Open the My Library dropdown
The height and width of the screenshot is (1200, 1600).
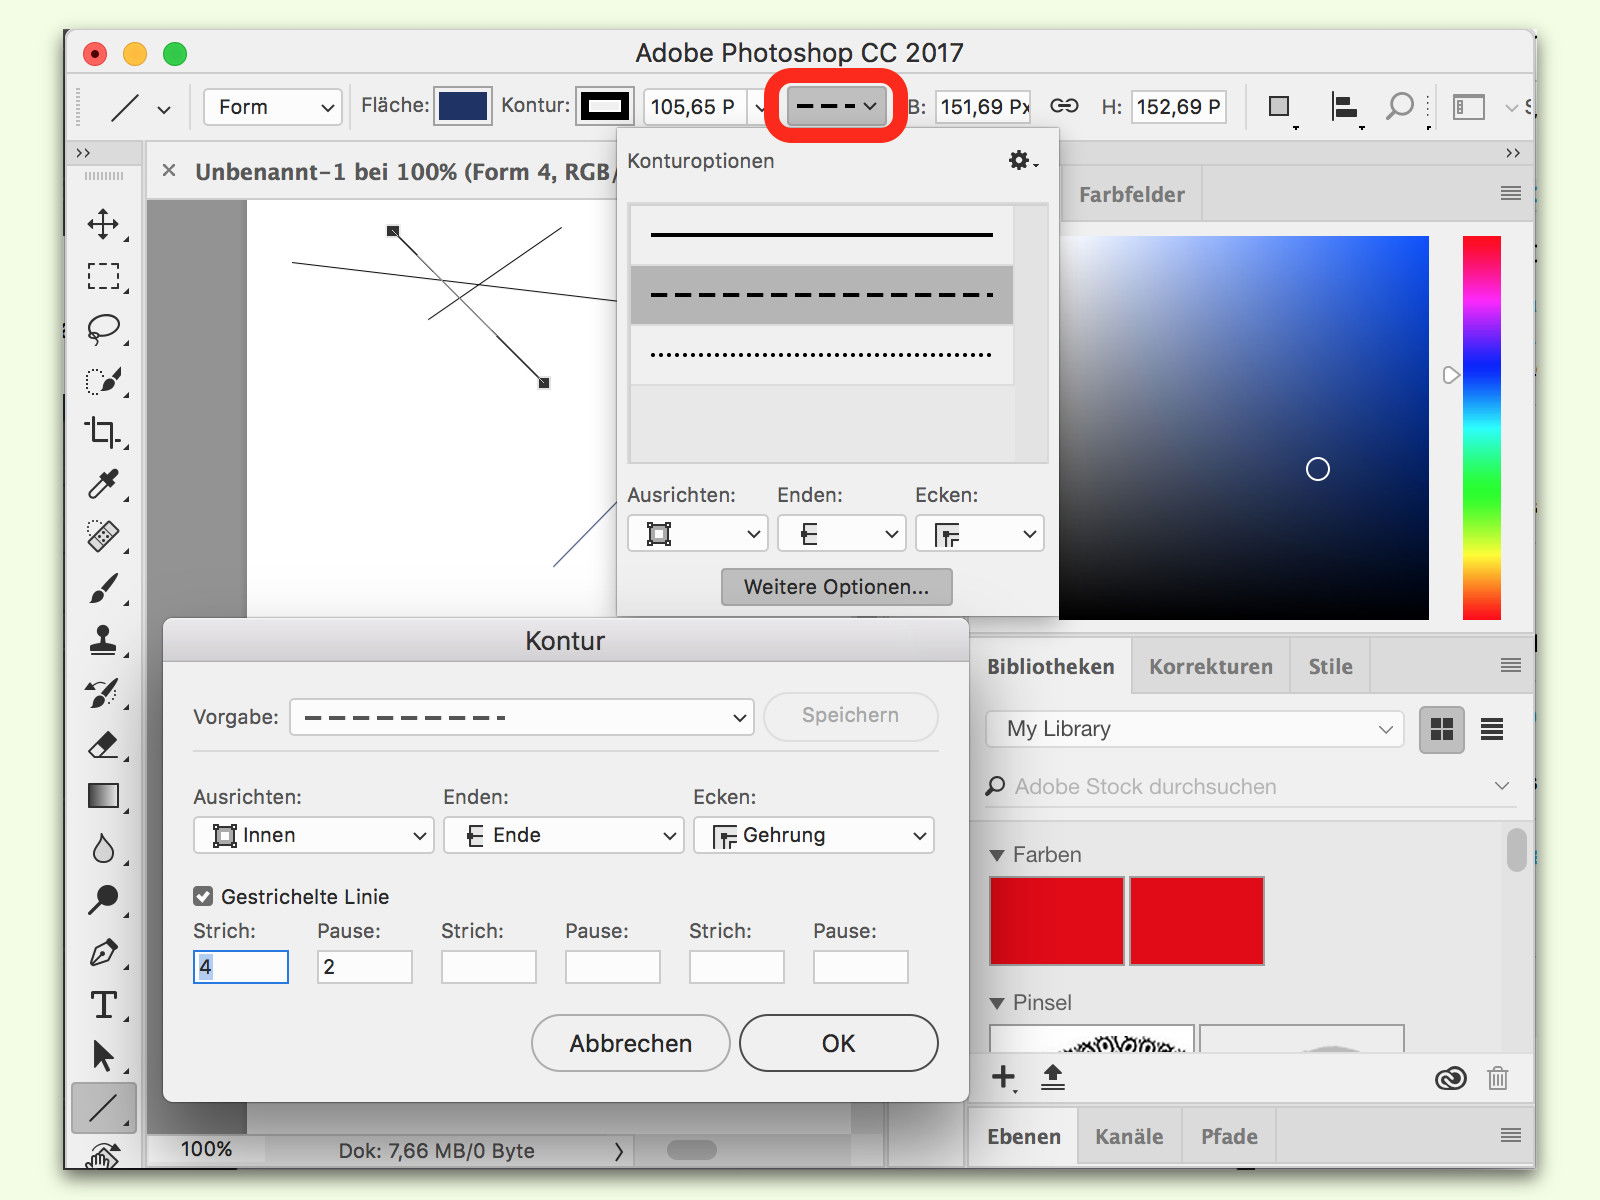(1194, 729)
